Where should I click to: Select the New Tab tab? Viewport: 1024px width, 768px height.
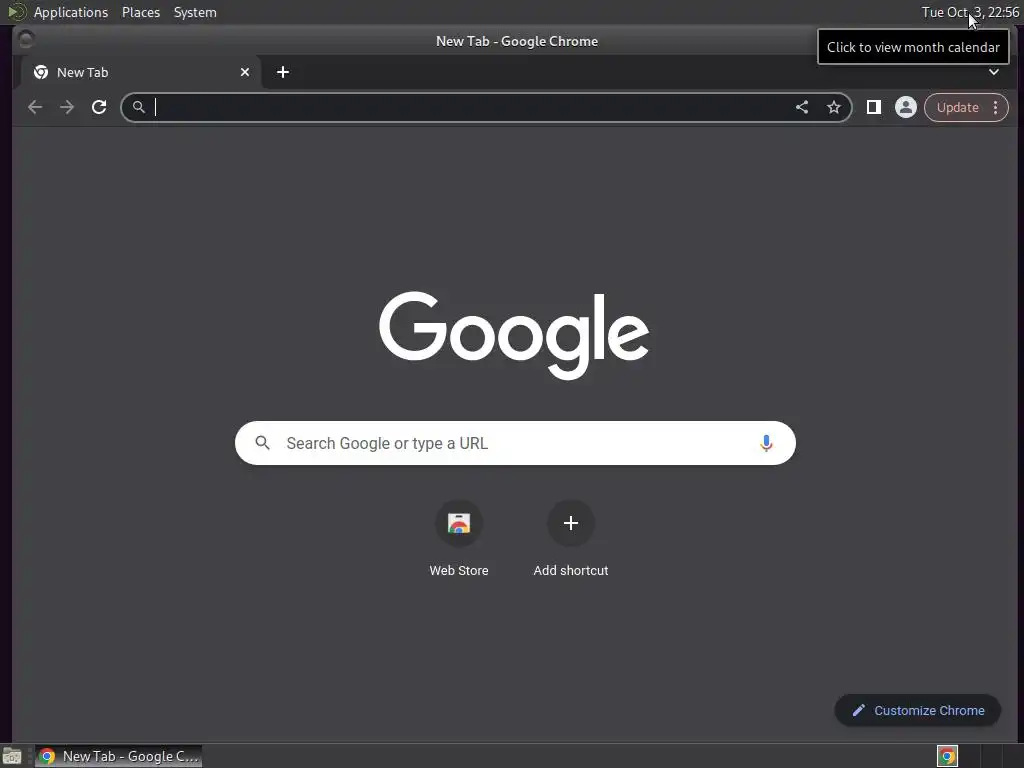[x=142, y=72]
